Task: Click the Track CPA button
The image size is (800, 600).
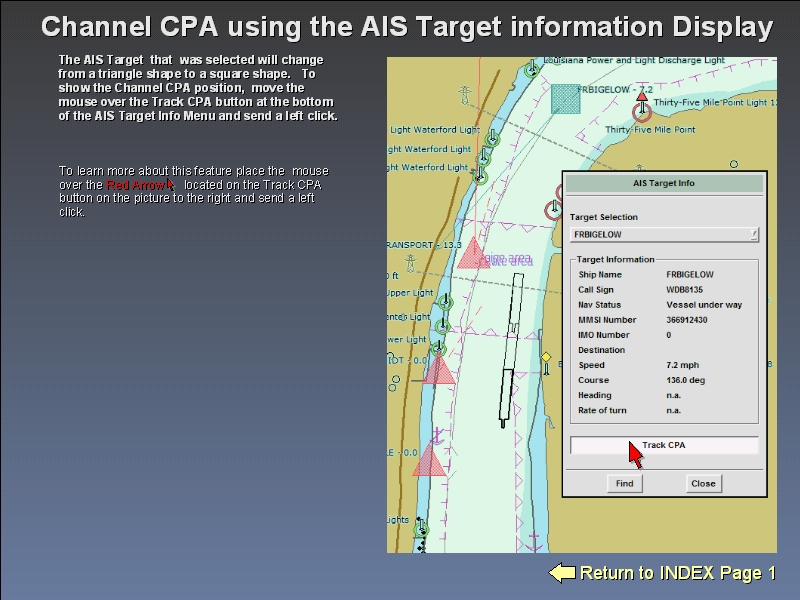Action: 664,445
